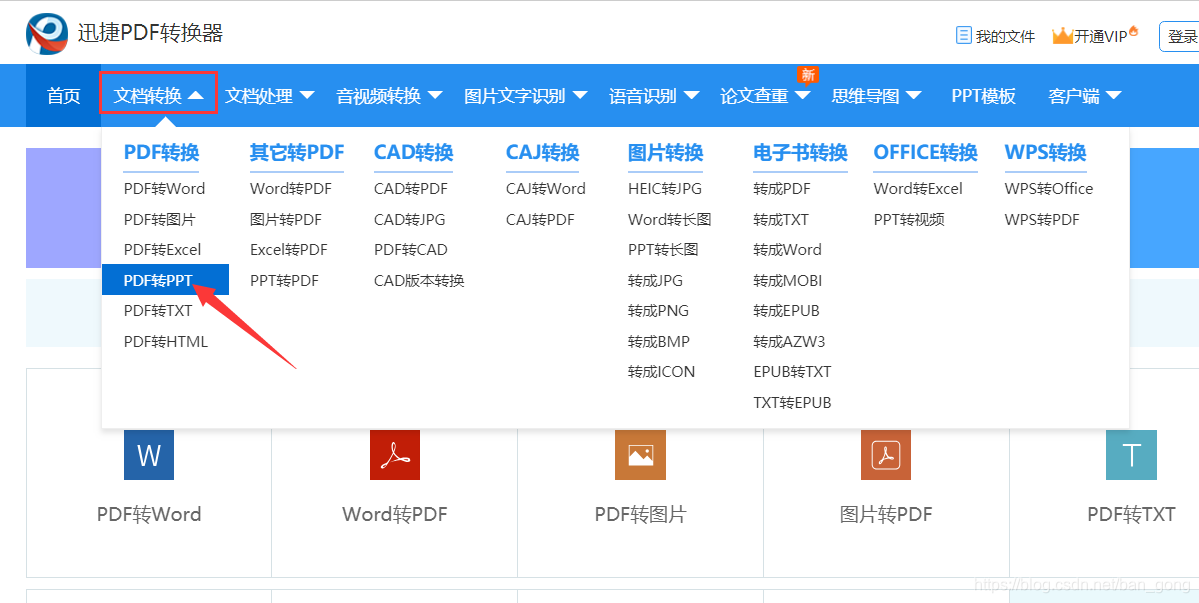Choose highlighted PDF转PPT menu entry
Viewport: 1199px width, 603px height.
pos(165,280)
